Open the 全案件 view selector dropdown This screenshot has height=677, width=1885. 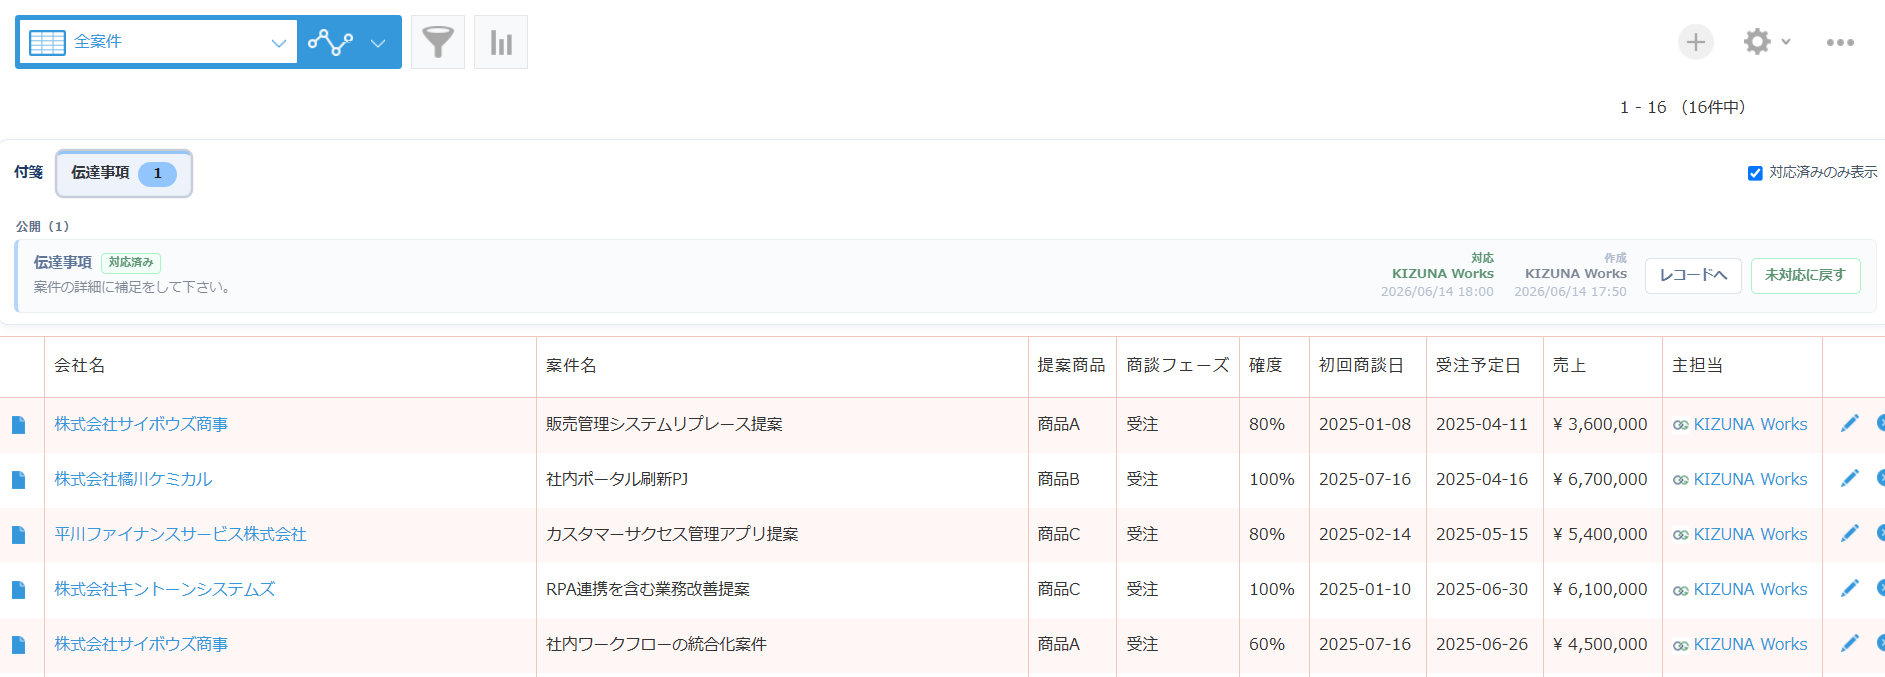tap(158, 42)
